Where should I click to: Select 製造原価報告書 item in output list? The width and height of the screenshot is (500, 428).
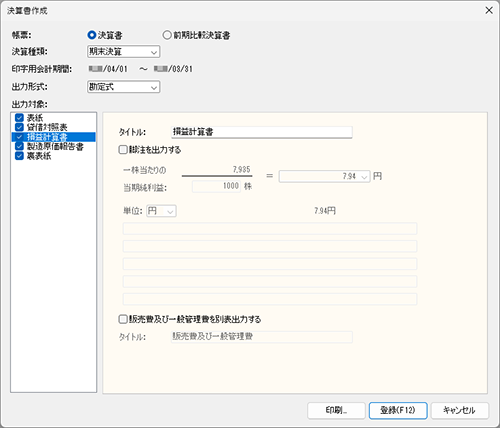pyautogui.click(x=55, y=146)
